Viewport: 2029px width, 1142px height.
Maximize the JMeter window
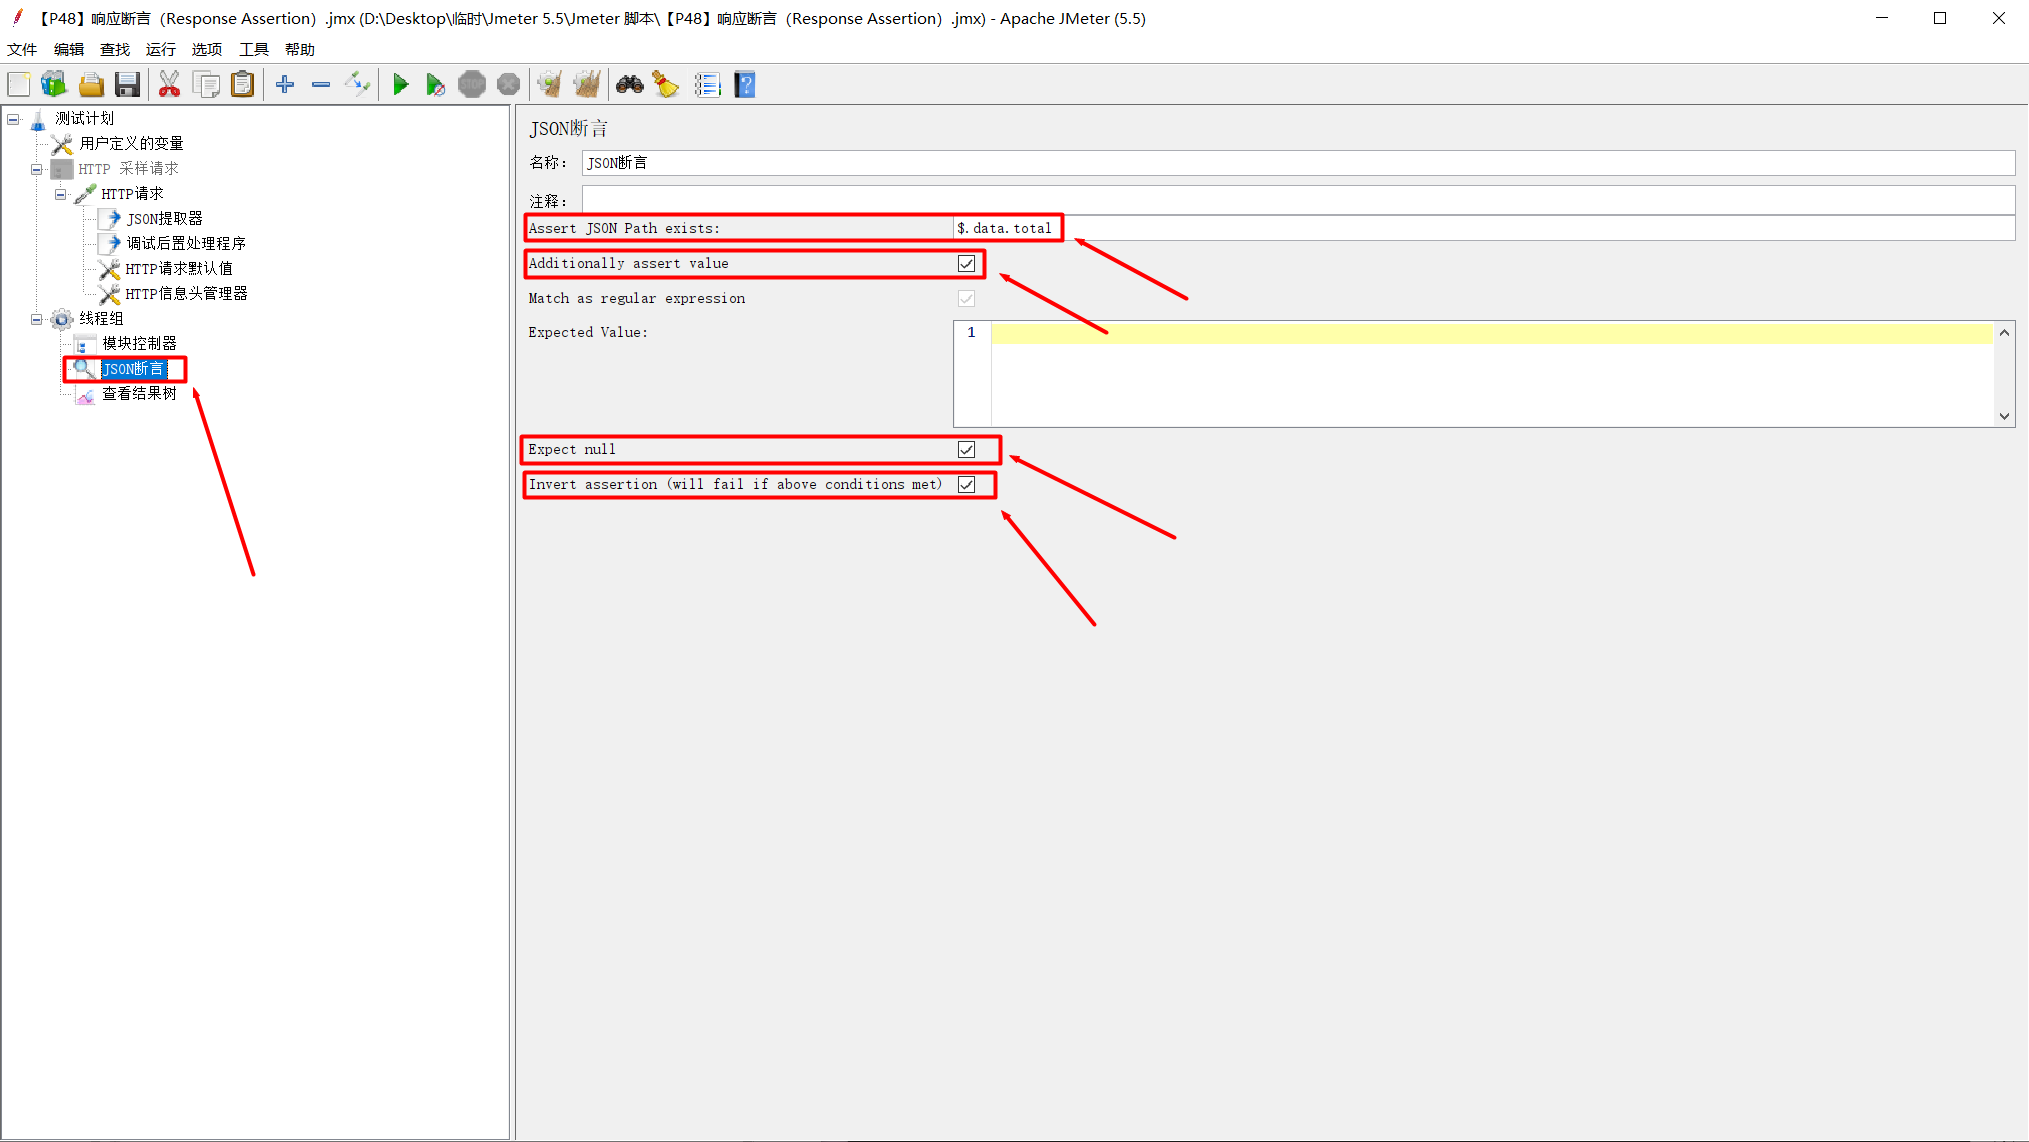coord(1940,18)
